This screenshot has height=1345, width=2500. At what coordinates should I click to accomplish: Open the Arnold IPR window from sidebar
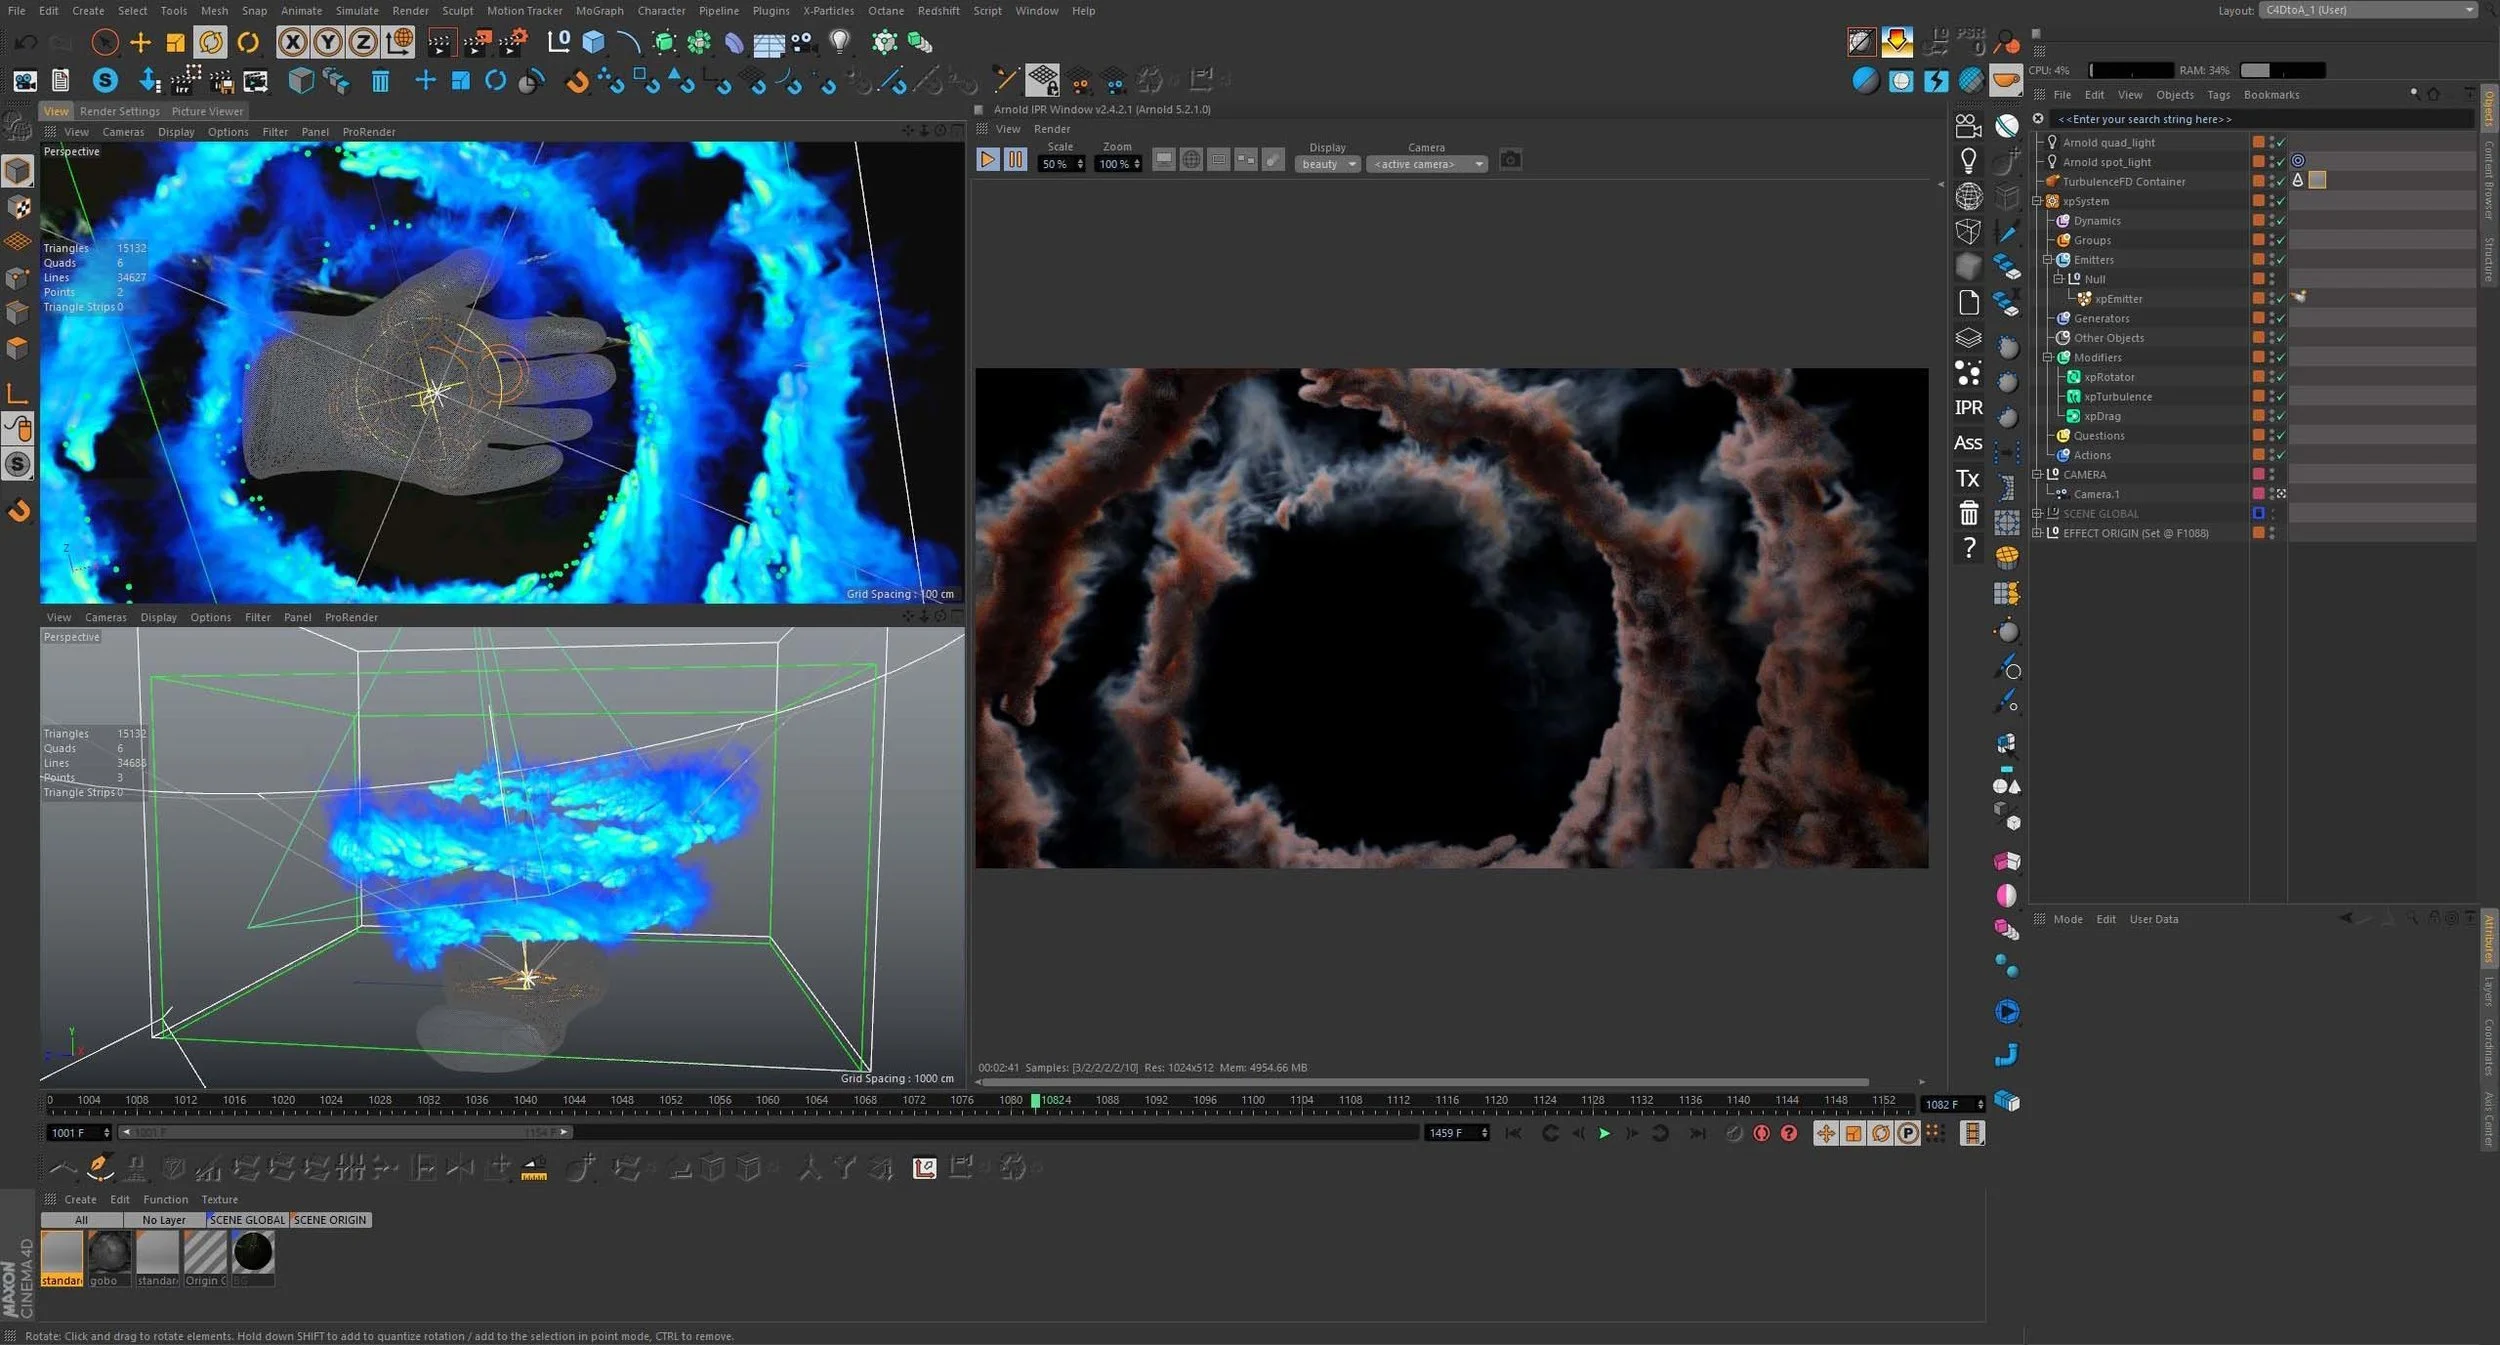[x=1967, y=407]
